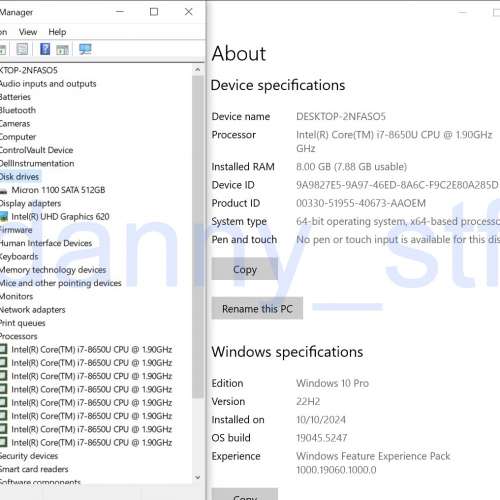
Task: Select the DellInstrumentation category
Action: [x=37, y=163]
